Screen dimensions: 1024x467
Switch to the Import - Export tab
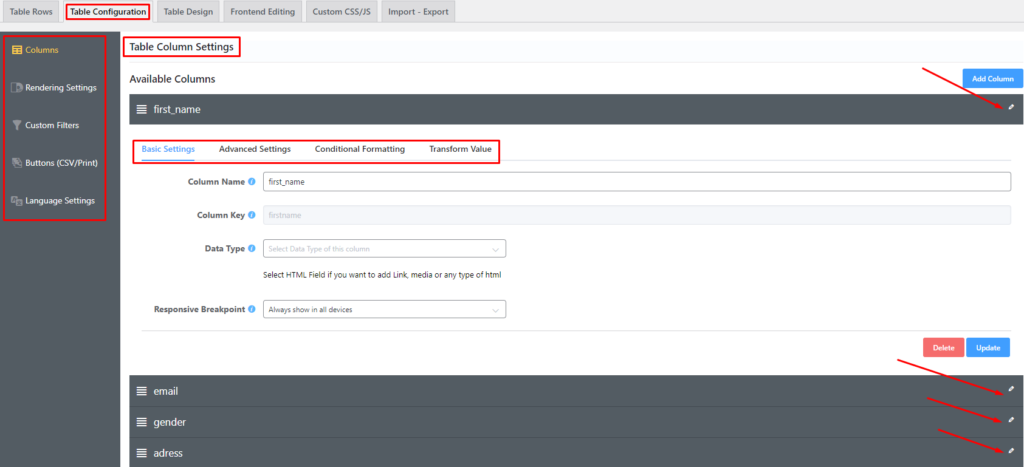click(x=418, y=12)
